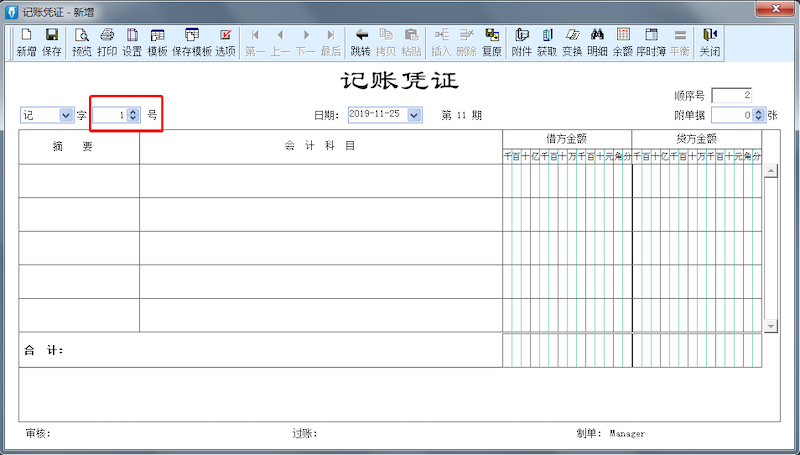This screenshot has height=455, width=800.
Task: Click the 变换 convert icon
Action: [572, 43]
